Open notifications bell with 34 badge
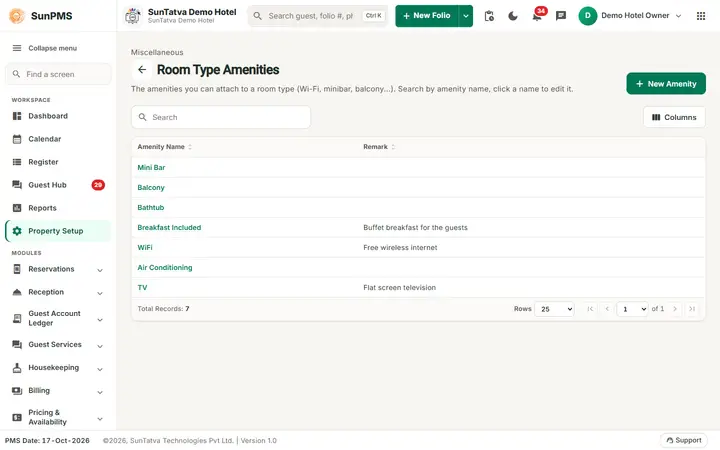The width and height of the screenshot is (720, 450). (x=537, y=16)
